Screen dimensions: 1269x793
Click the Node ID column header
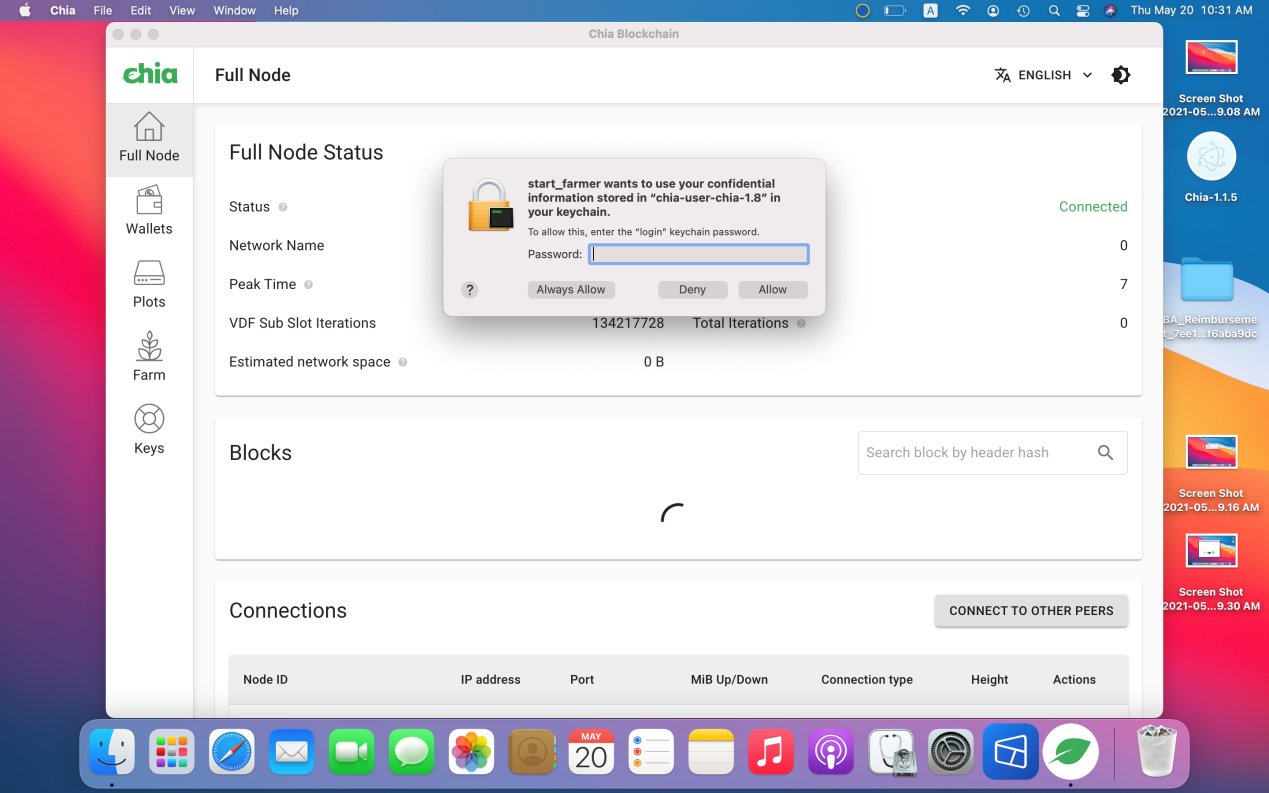click(265, 680)
